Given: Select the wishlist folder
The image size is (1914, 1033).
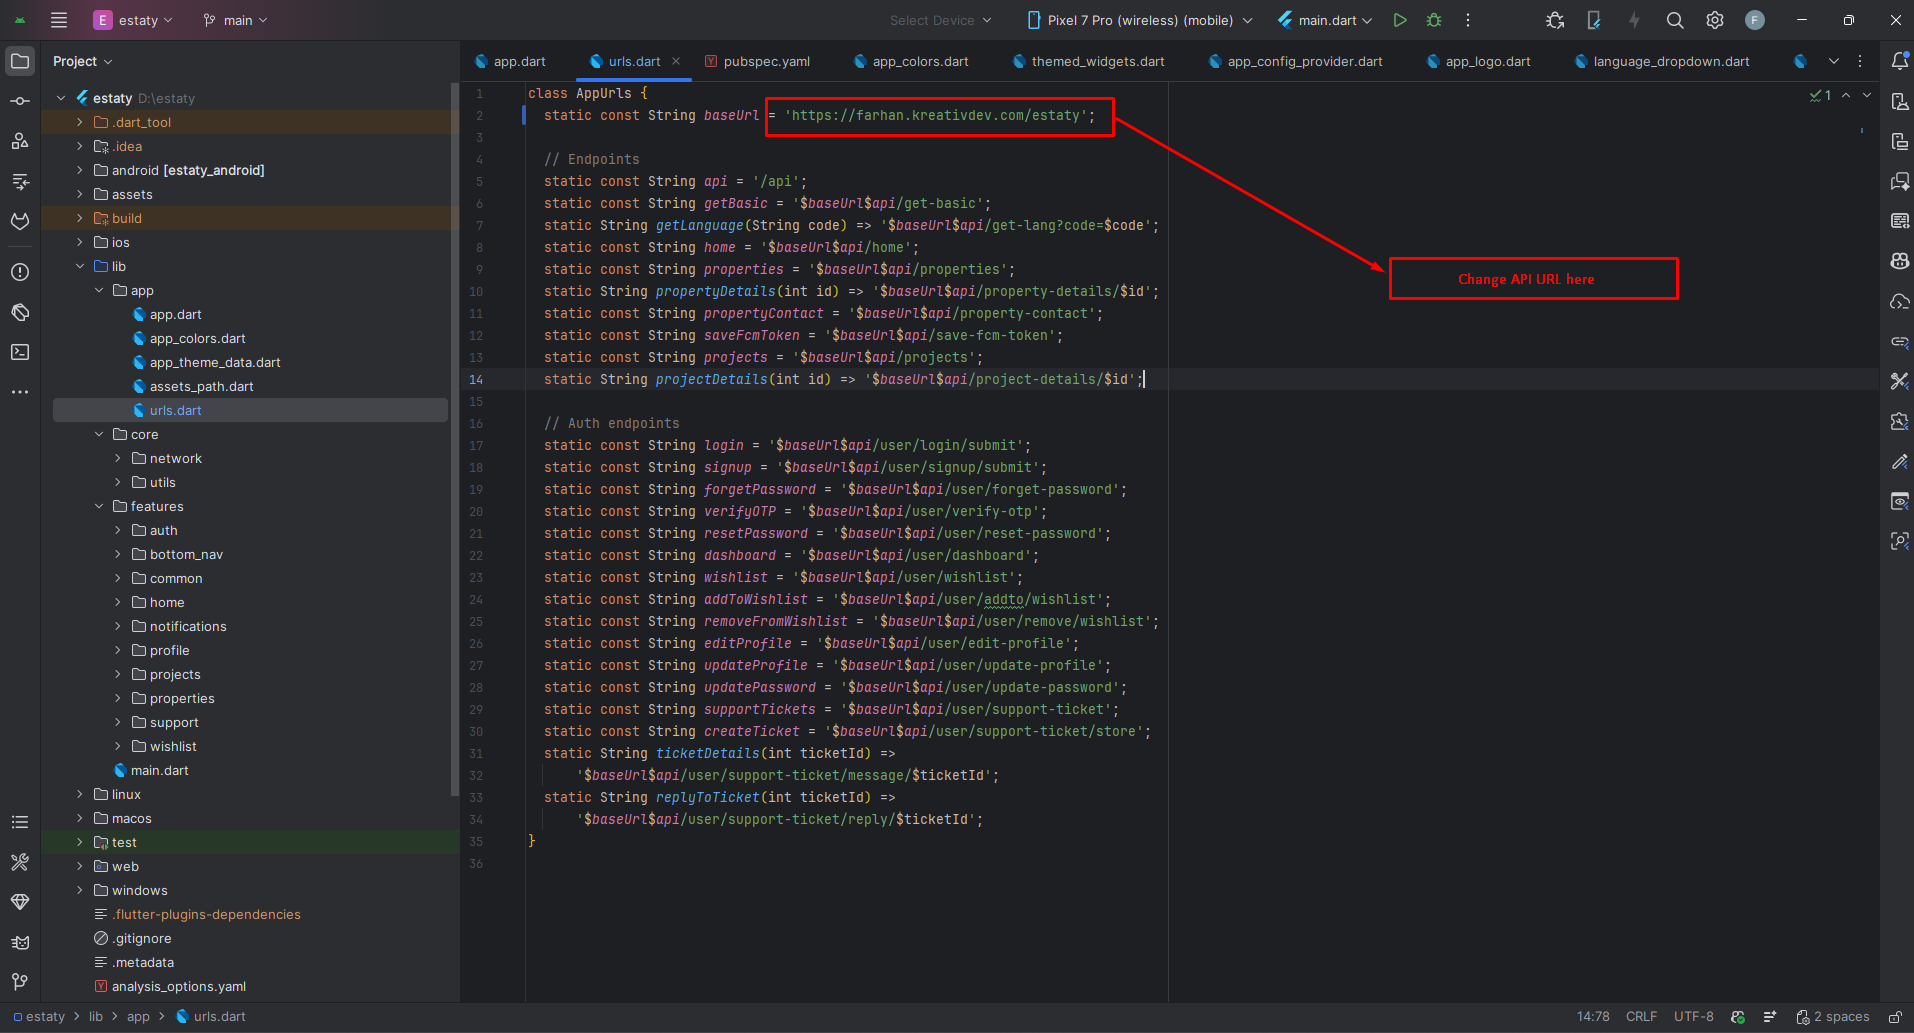Looking at the screenshot, I should point(173,746).
